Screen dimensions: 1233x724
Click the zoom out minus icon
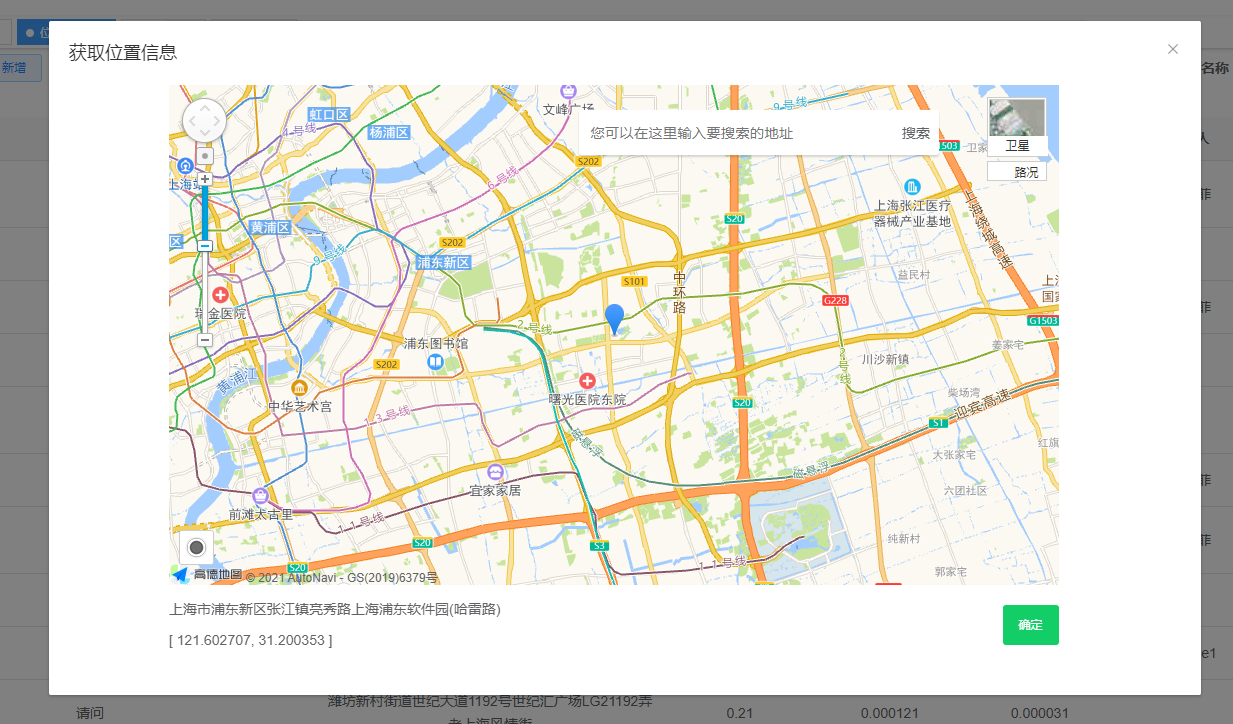204,340
